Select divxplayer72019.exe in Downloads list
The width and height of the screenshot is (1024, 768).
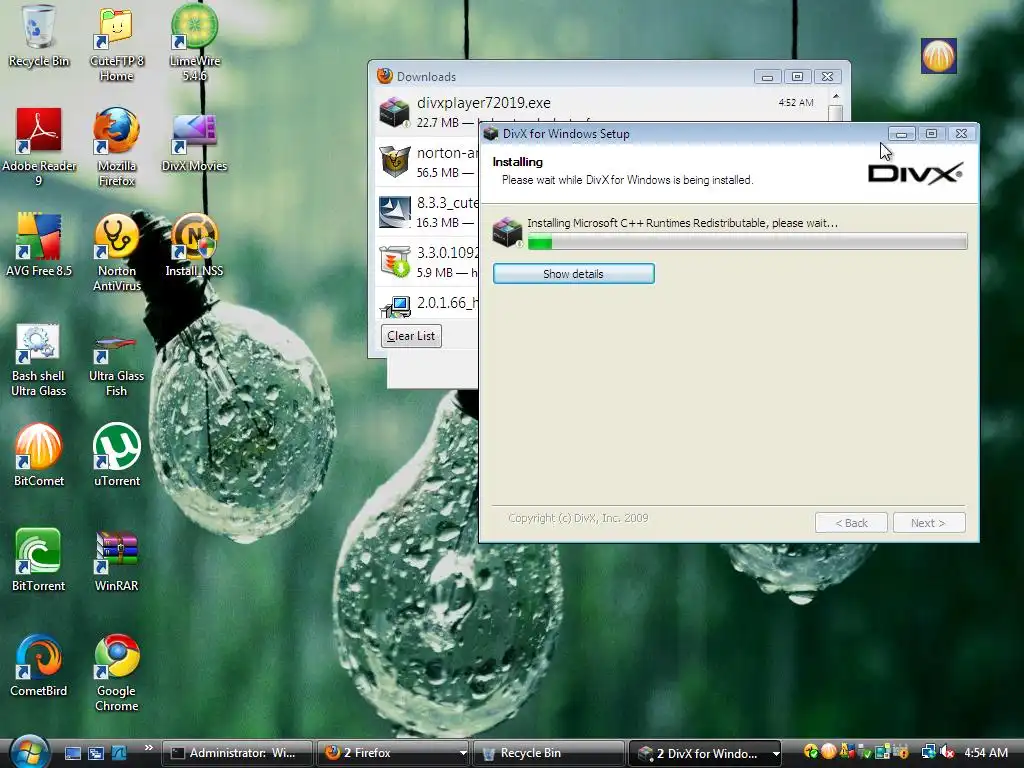point(601,112)
